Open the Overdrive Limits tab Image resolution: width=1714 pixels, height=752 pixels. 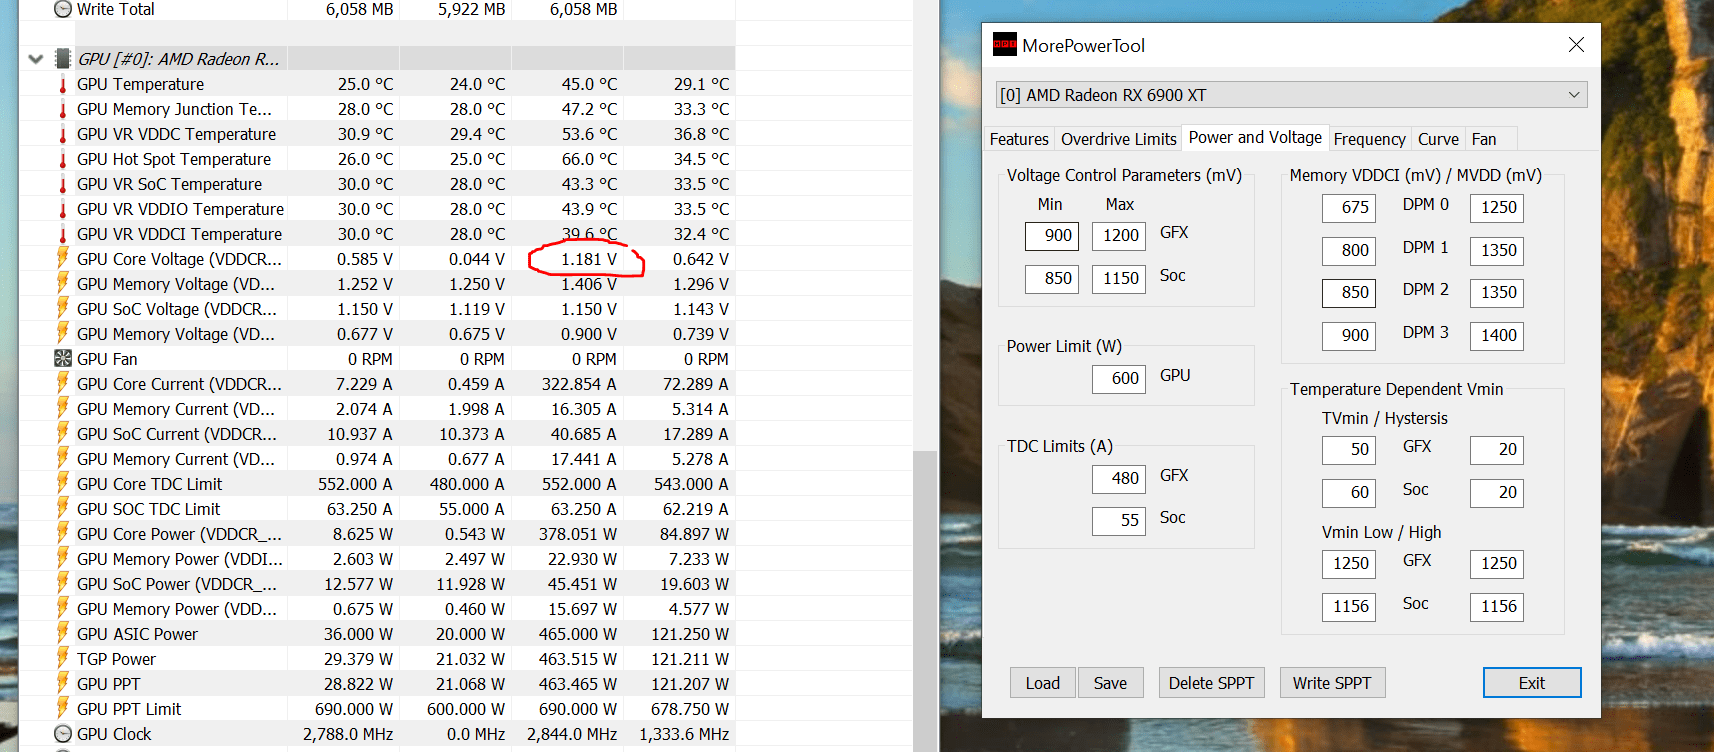pyautogui.click(x=1119, y=139)
